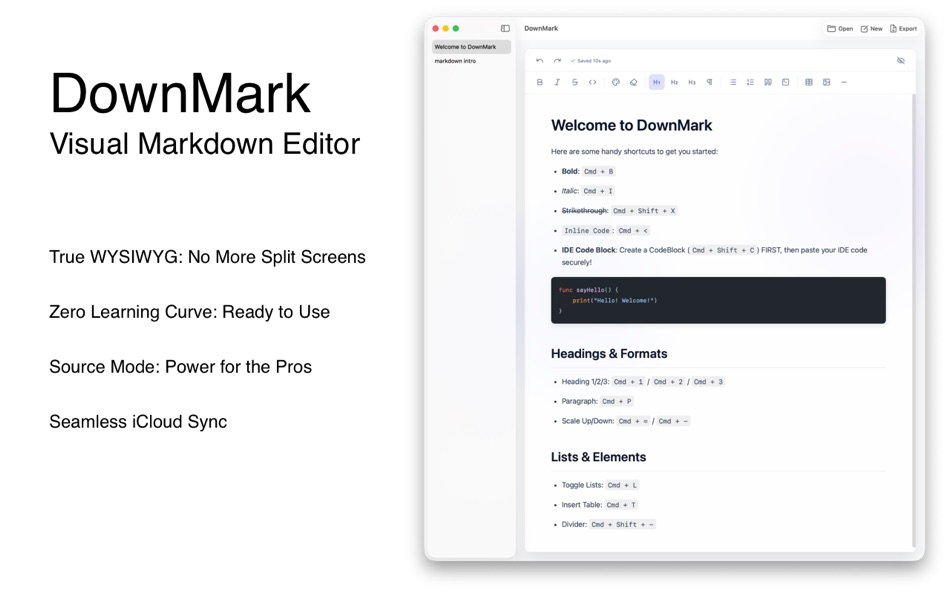The width and height of the screenshot is (950, 594).
Task: Insert a code block from the toolbar
Action: (785, 82)
